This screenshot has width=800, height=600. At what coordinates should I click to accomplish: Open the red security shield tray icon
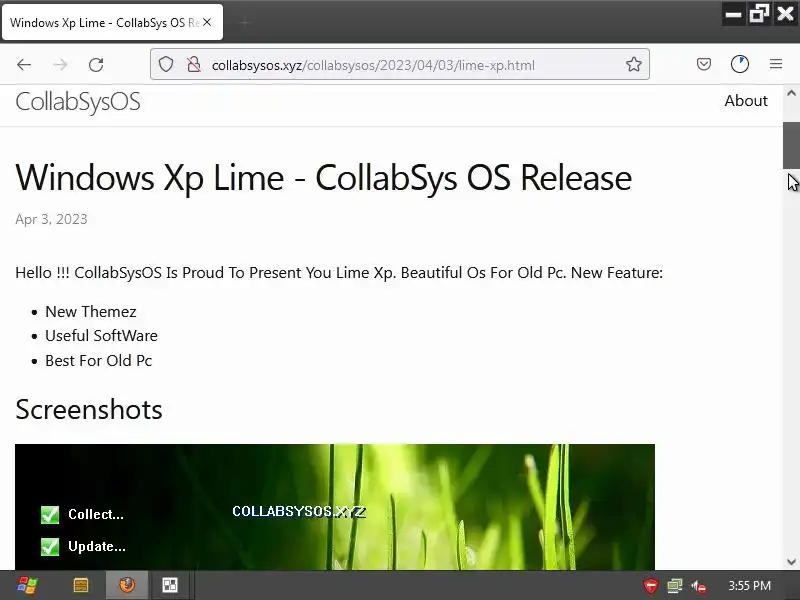tap(651, 586)
